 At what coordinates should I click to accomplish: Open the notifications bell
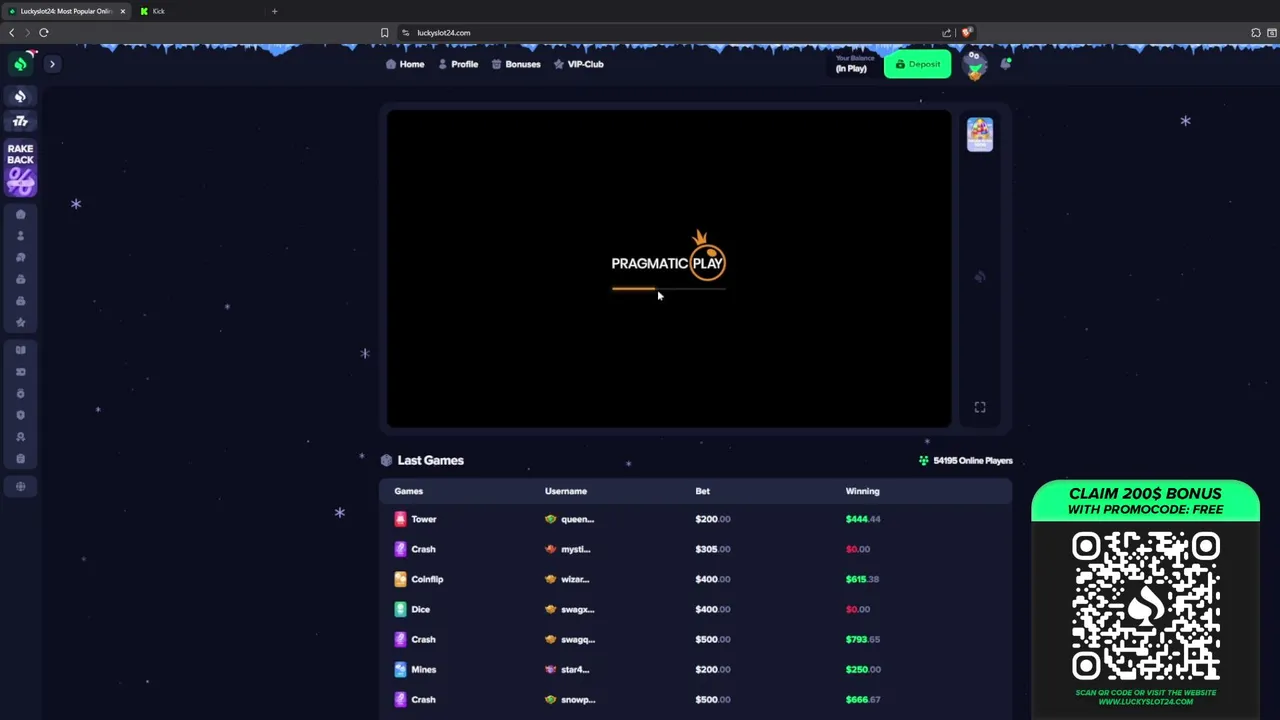[1006, 64]
